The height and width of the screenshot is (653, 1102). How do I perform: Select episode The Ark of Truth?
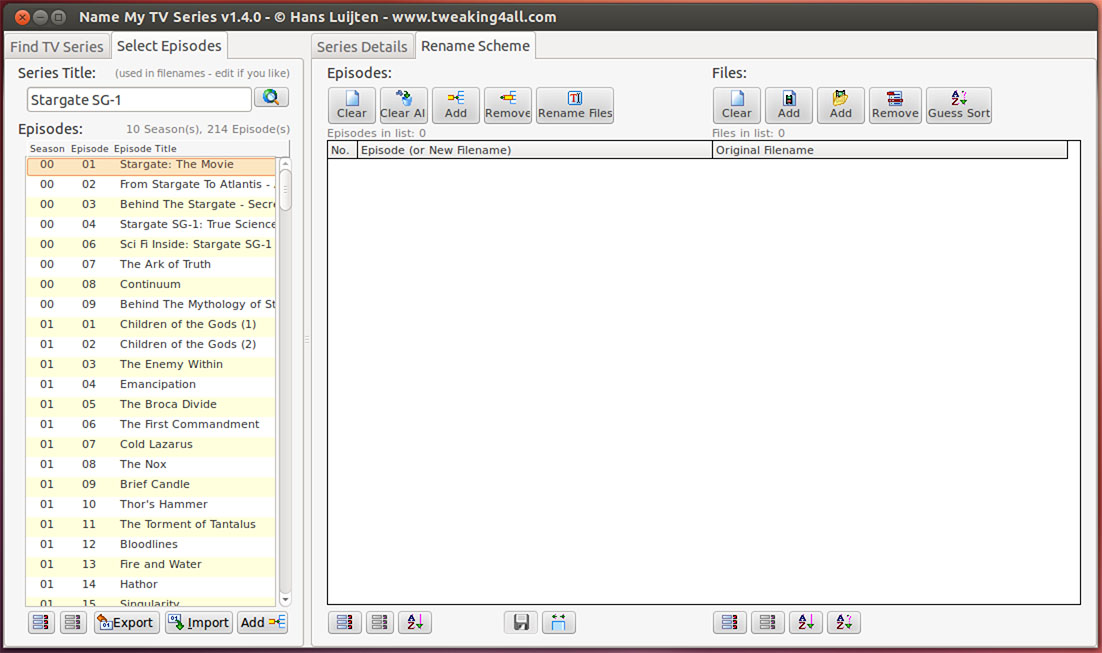[151, 264]
